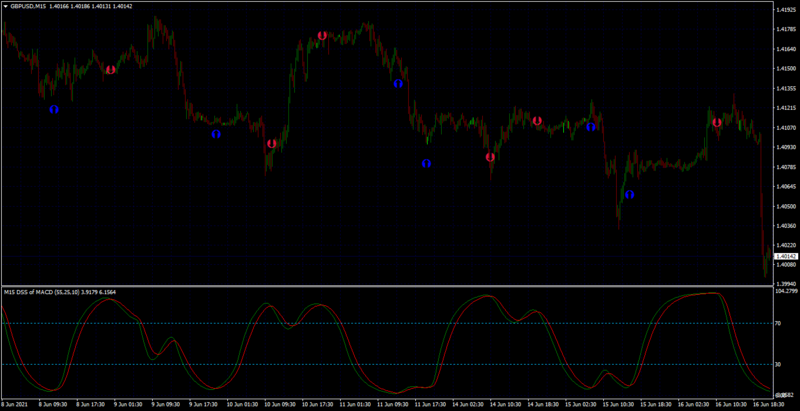The height and width of the screenshot is (411, 800).
Task: Click the 1.39940 price scale label
Action: pos(786,284)
